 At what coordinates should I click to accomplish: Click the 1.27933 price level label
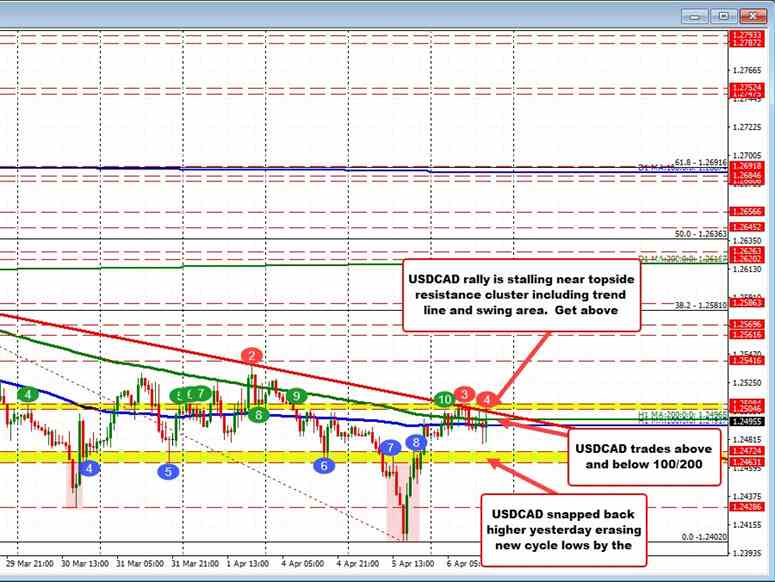point(746,35)
